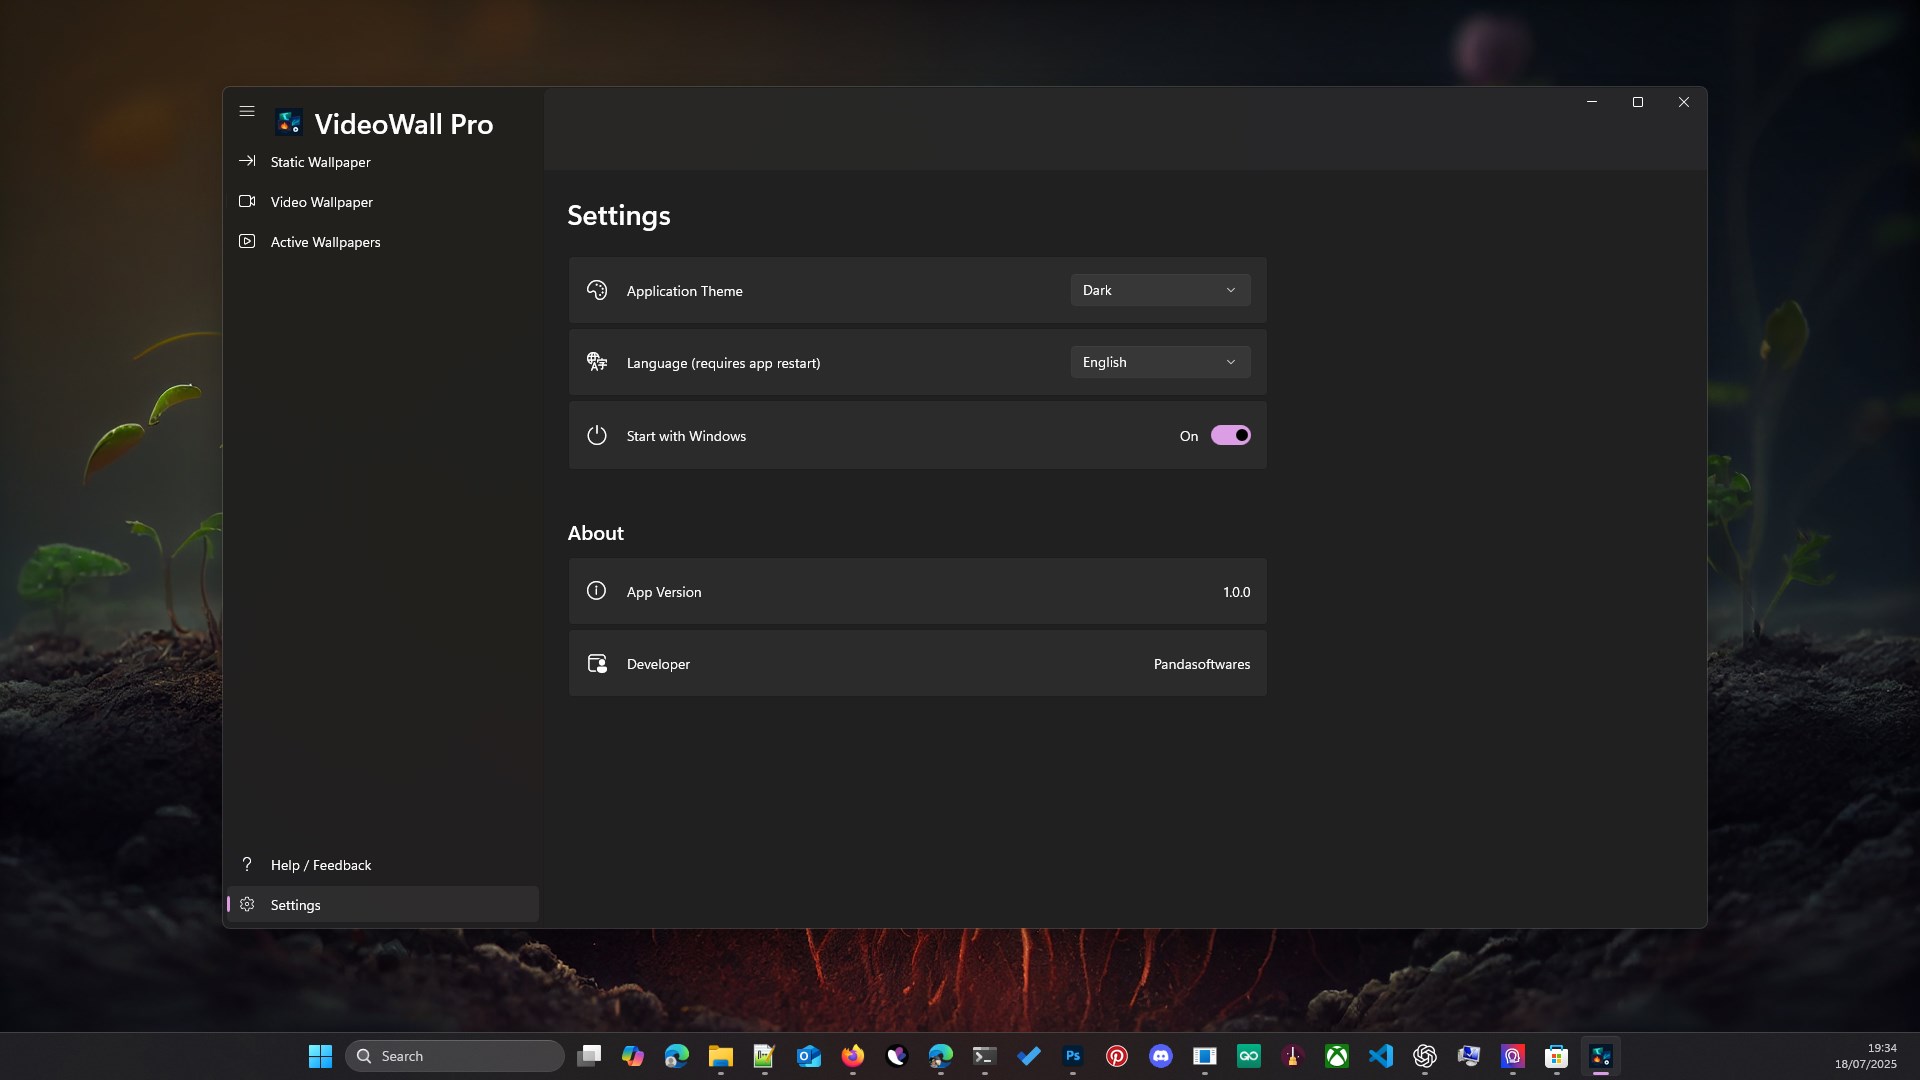Expand the Application Theme dropdown showing Dark
Screen dimensions: 1920x1080
coord(1160,290)
